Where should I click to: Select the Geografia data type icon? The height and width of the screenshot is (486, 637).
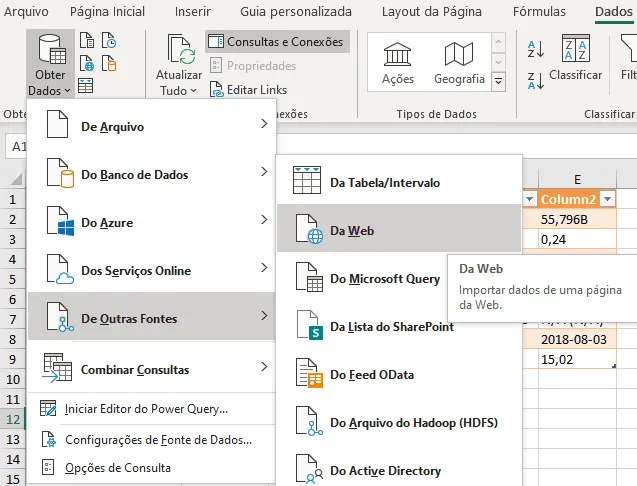pos(459,63)
